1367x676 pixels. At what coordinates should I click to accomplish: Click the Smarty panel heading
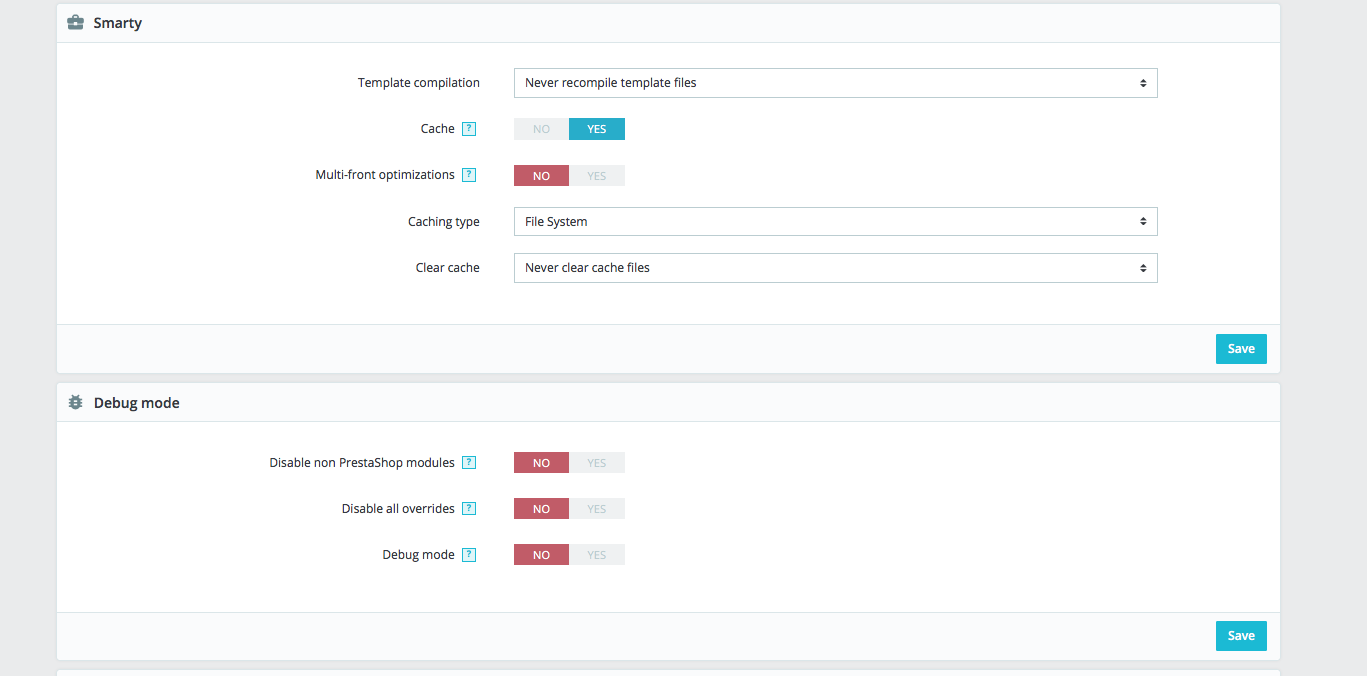click(x=118, y=23)
